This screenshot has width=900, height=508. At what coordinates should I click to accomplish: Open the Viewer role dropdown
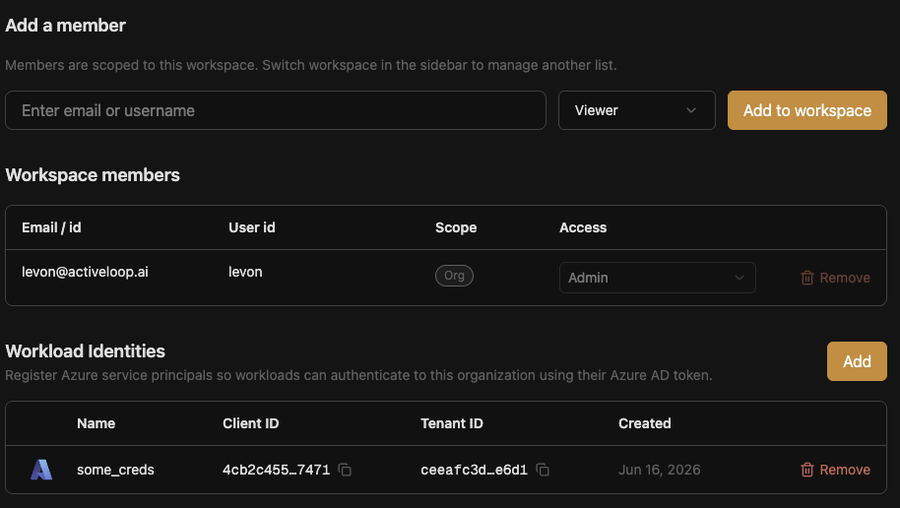click(637, 110)
